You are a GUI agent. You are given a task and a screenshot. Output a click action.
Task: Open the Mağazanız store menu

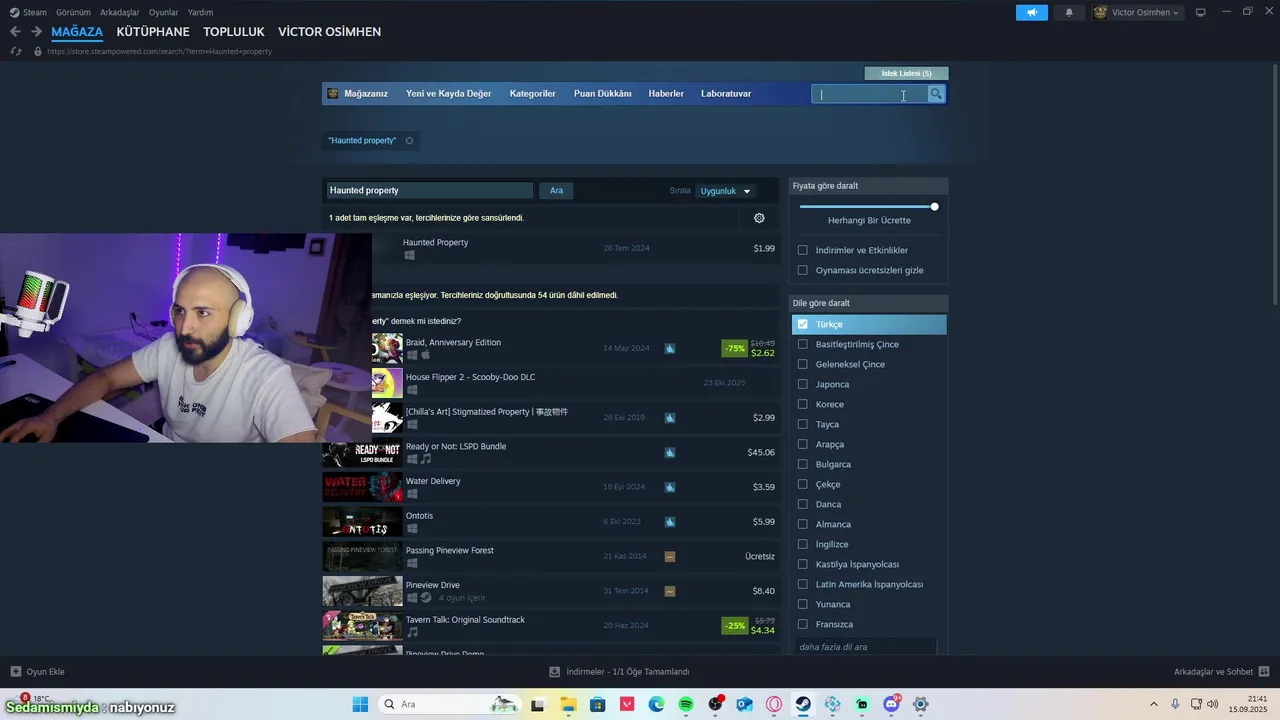pyautogui.click(x=366, y=94)
